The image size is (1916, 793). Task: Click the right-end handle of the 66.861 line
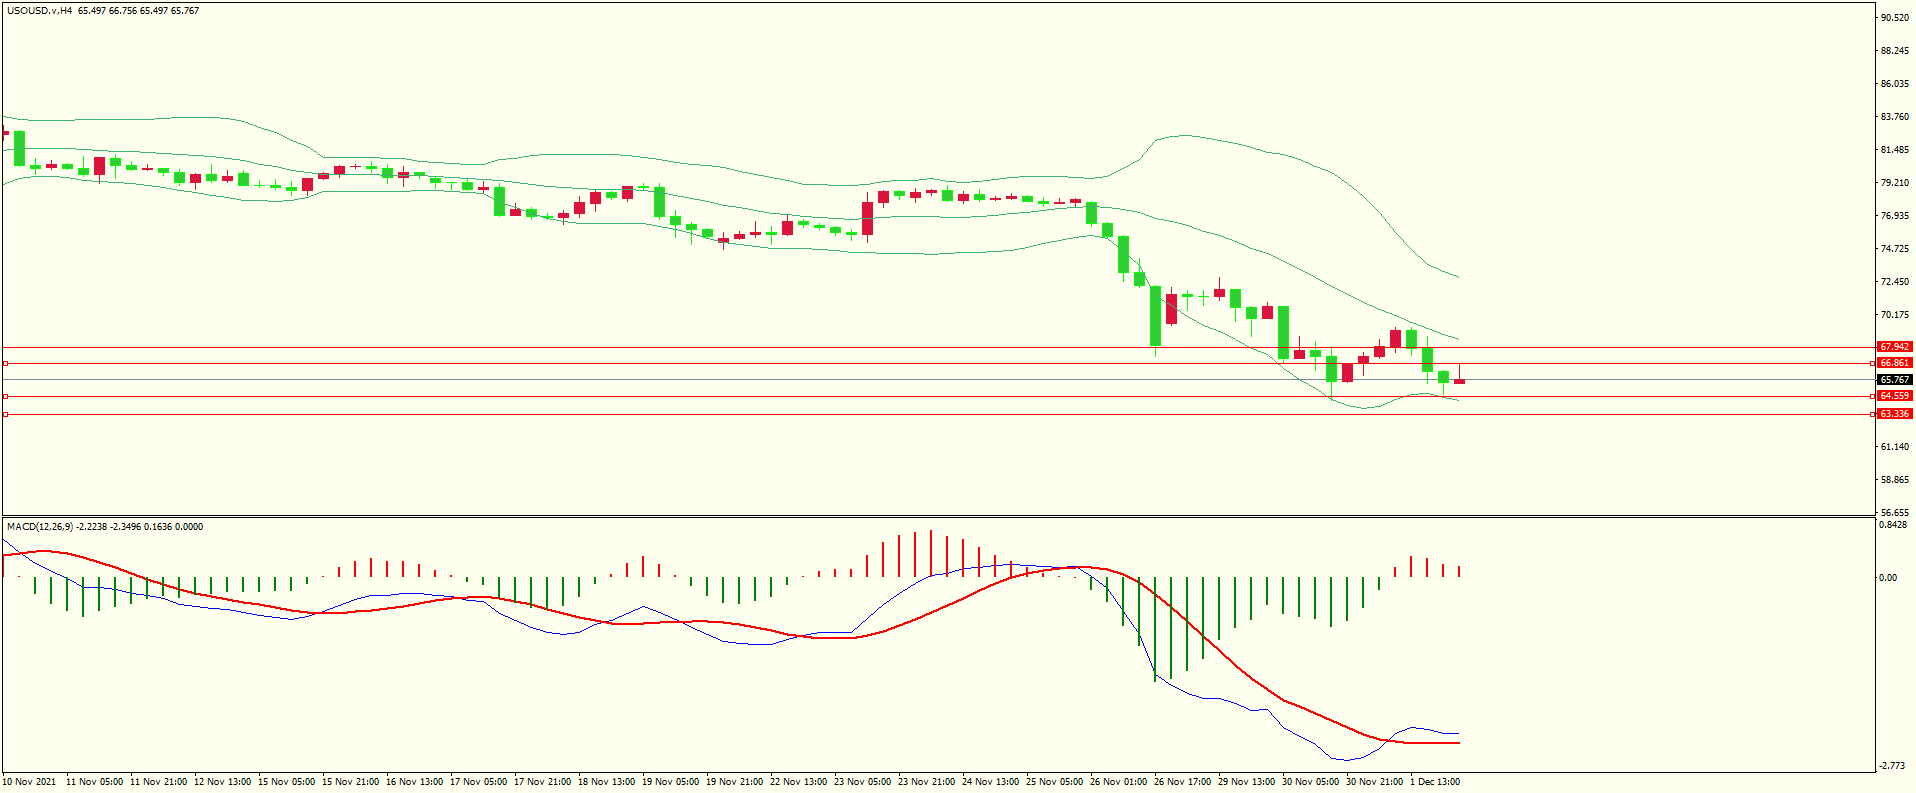click(x=1872, y=363)
